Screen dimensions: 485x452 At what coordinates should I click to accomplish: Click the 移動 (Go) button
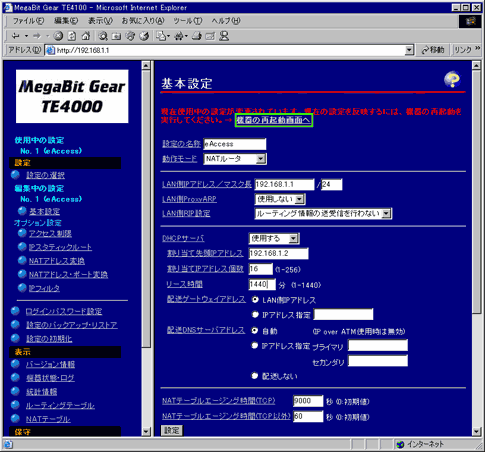433,50
